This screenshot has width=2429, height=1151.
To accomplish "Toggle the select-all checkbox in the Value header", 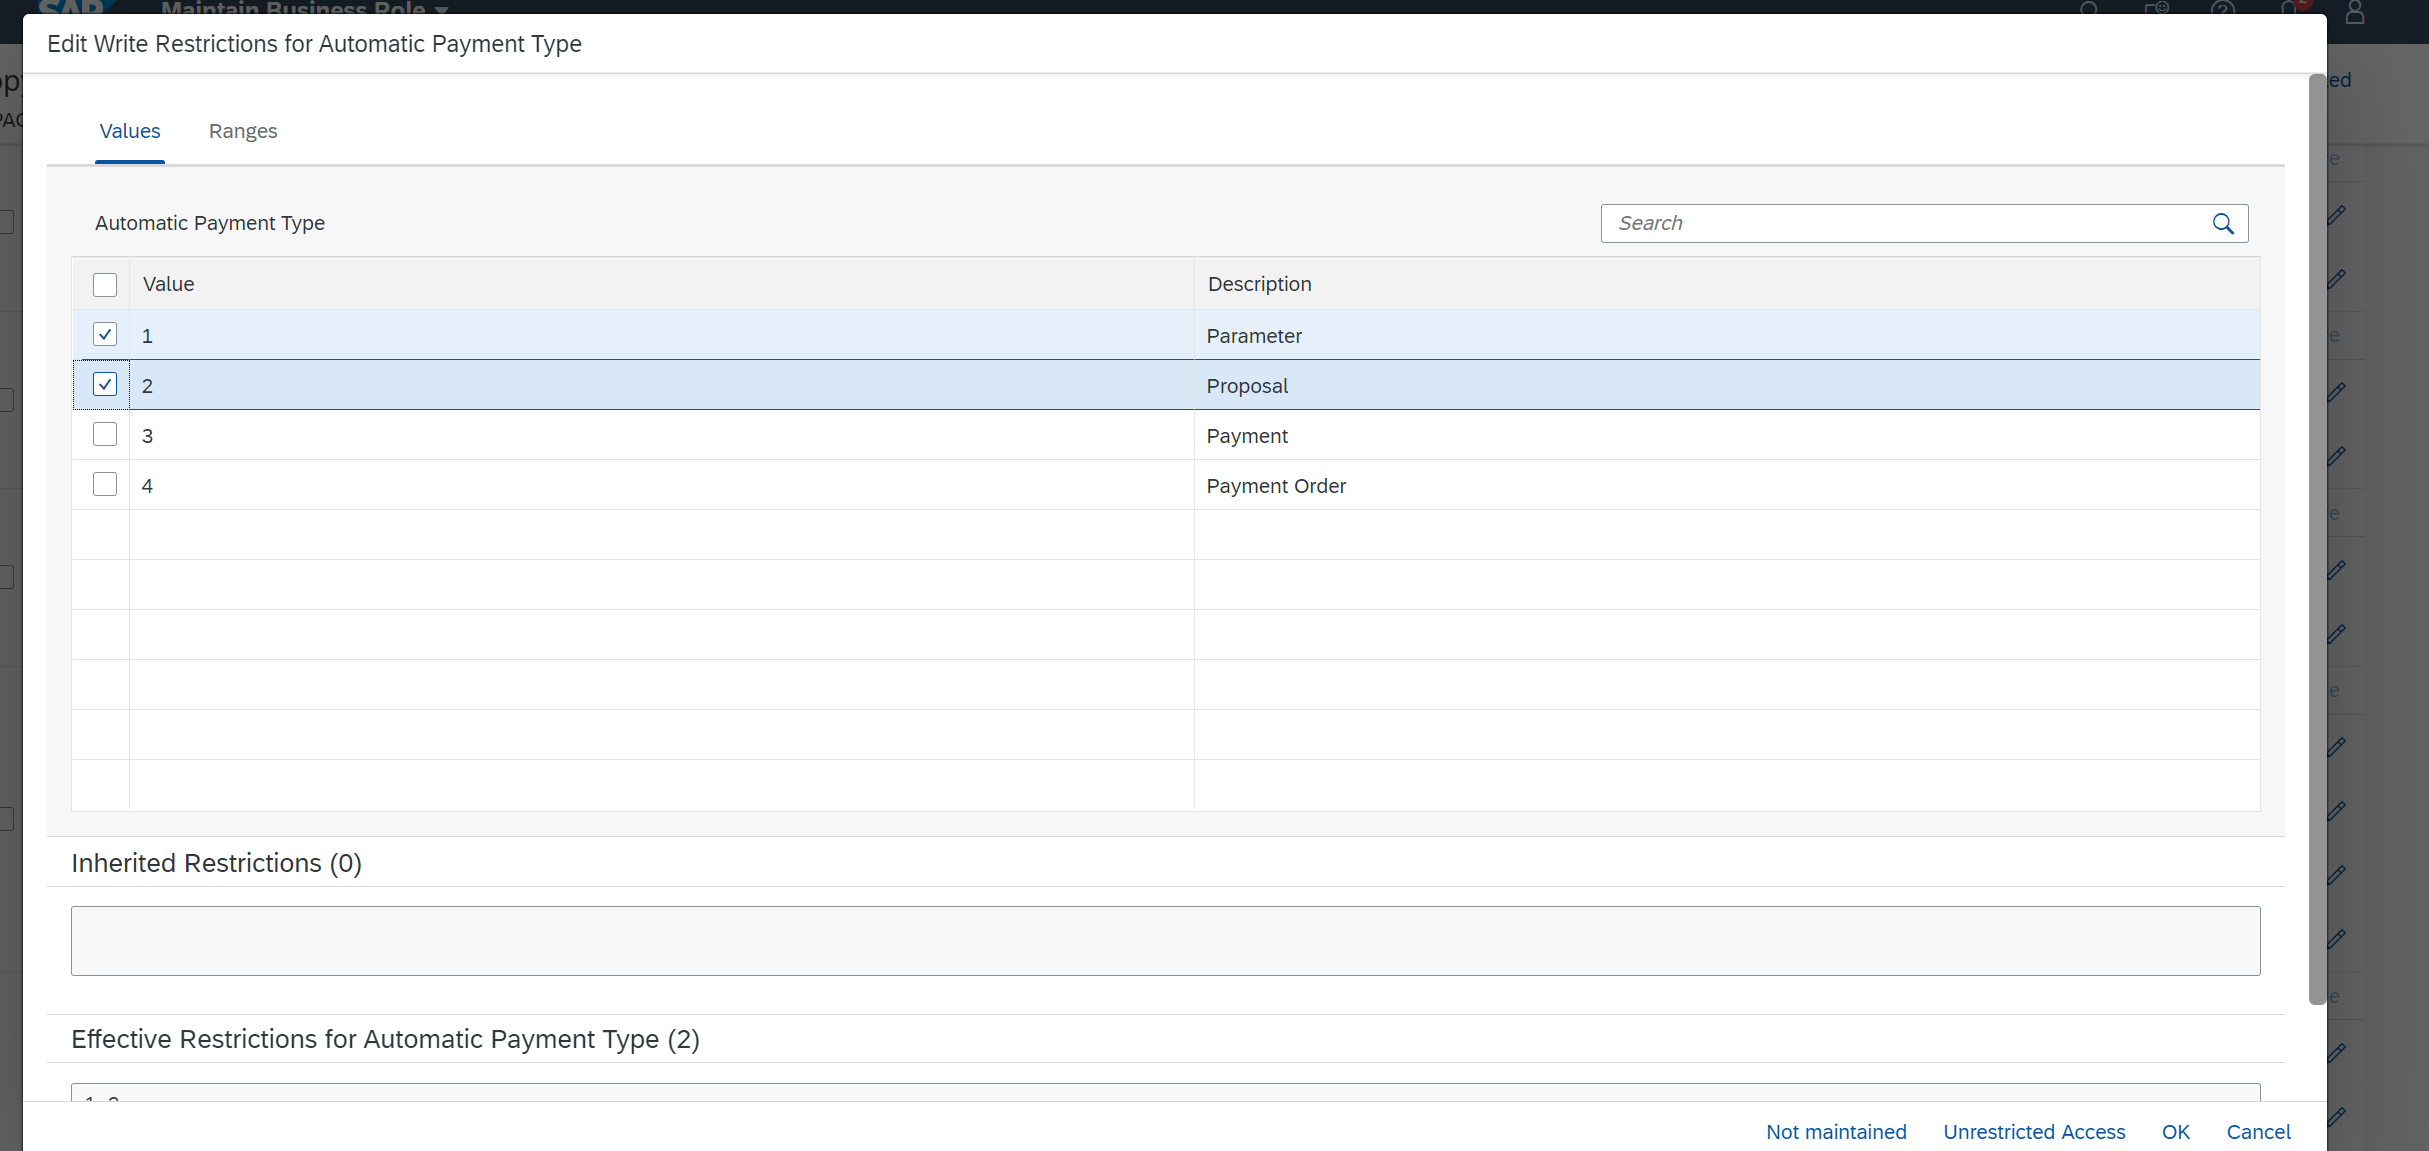I will (x=105, y=285).
